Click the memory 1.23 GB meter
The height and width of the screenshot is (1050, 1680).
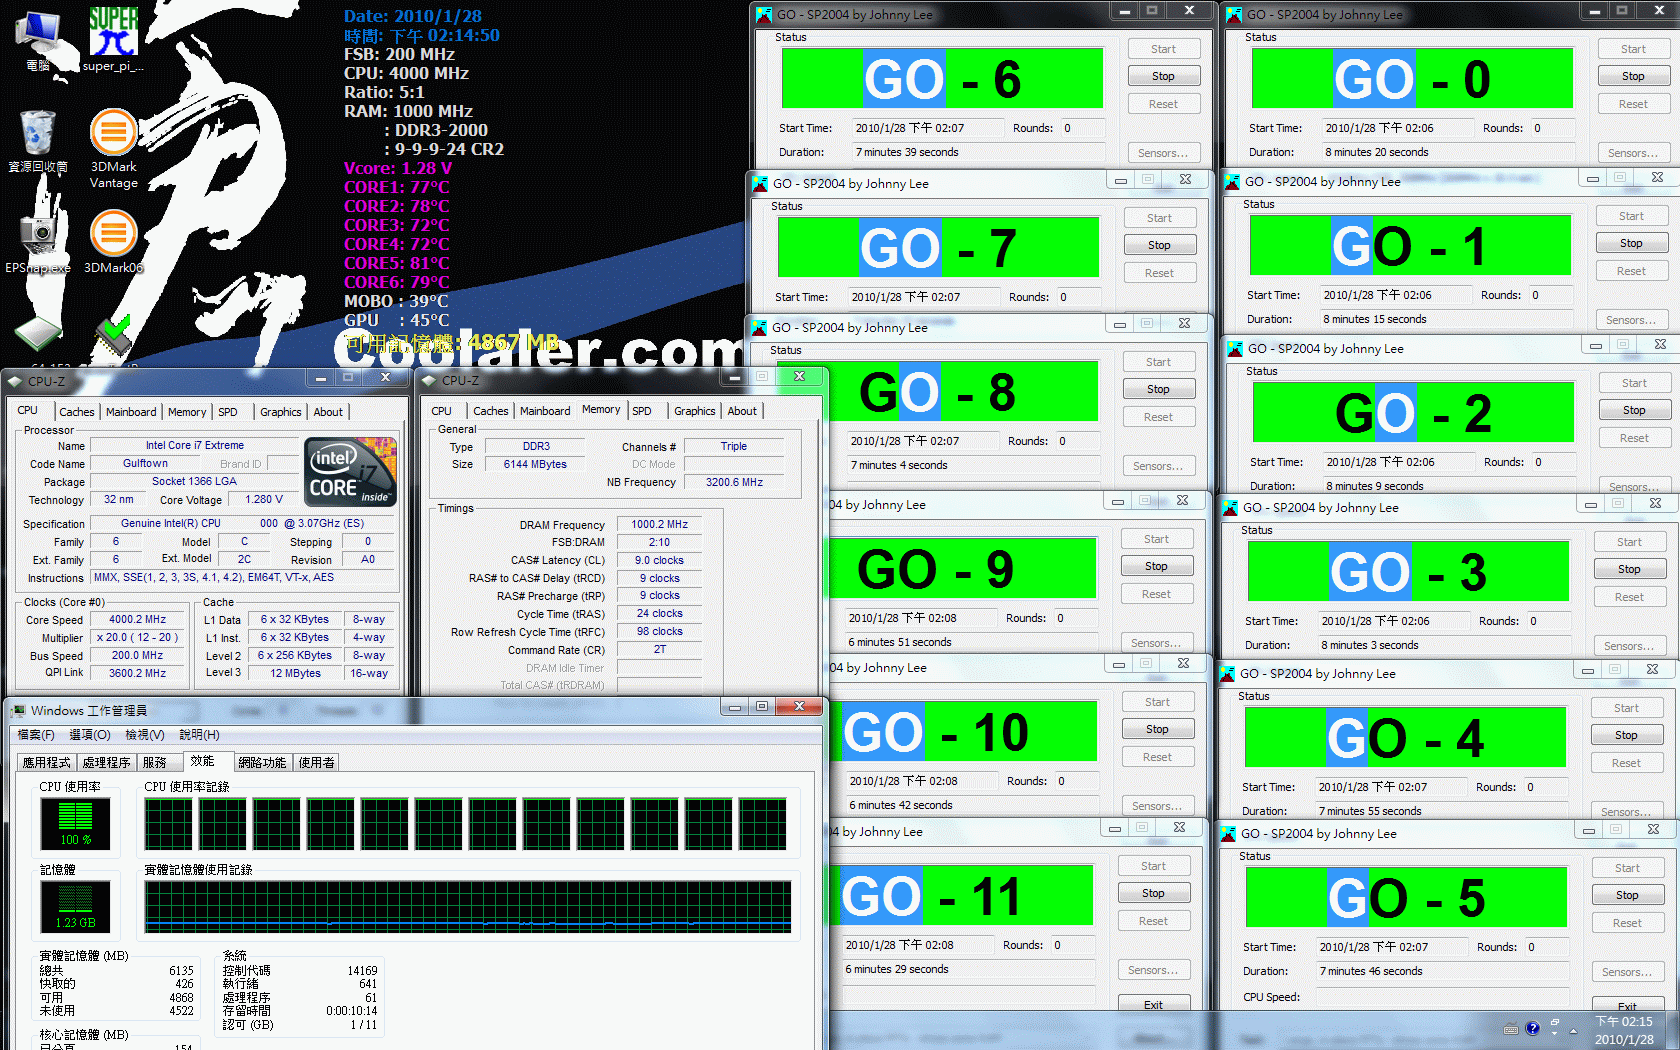click(75, 905)
